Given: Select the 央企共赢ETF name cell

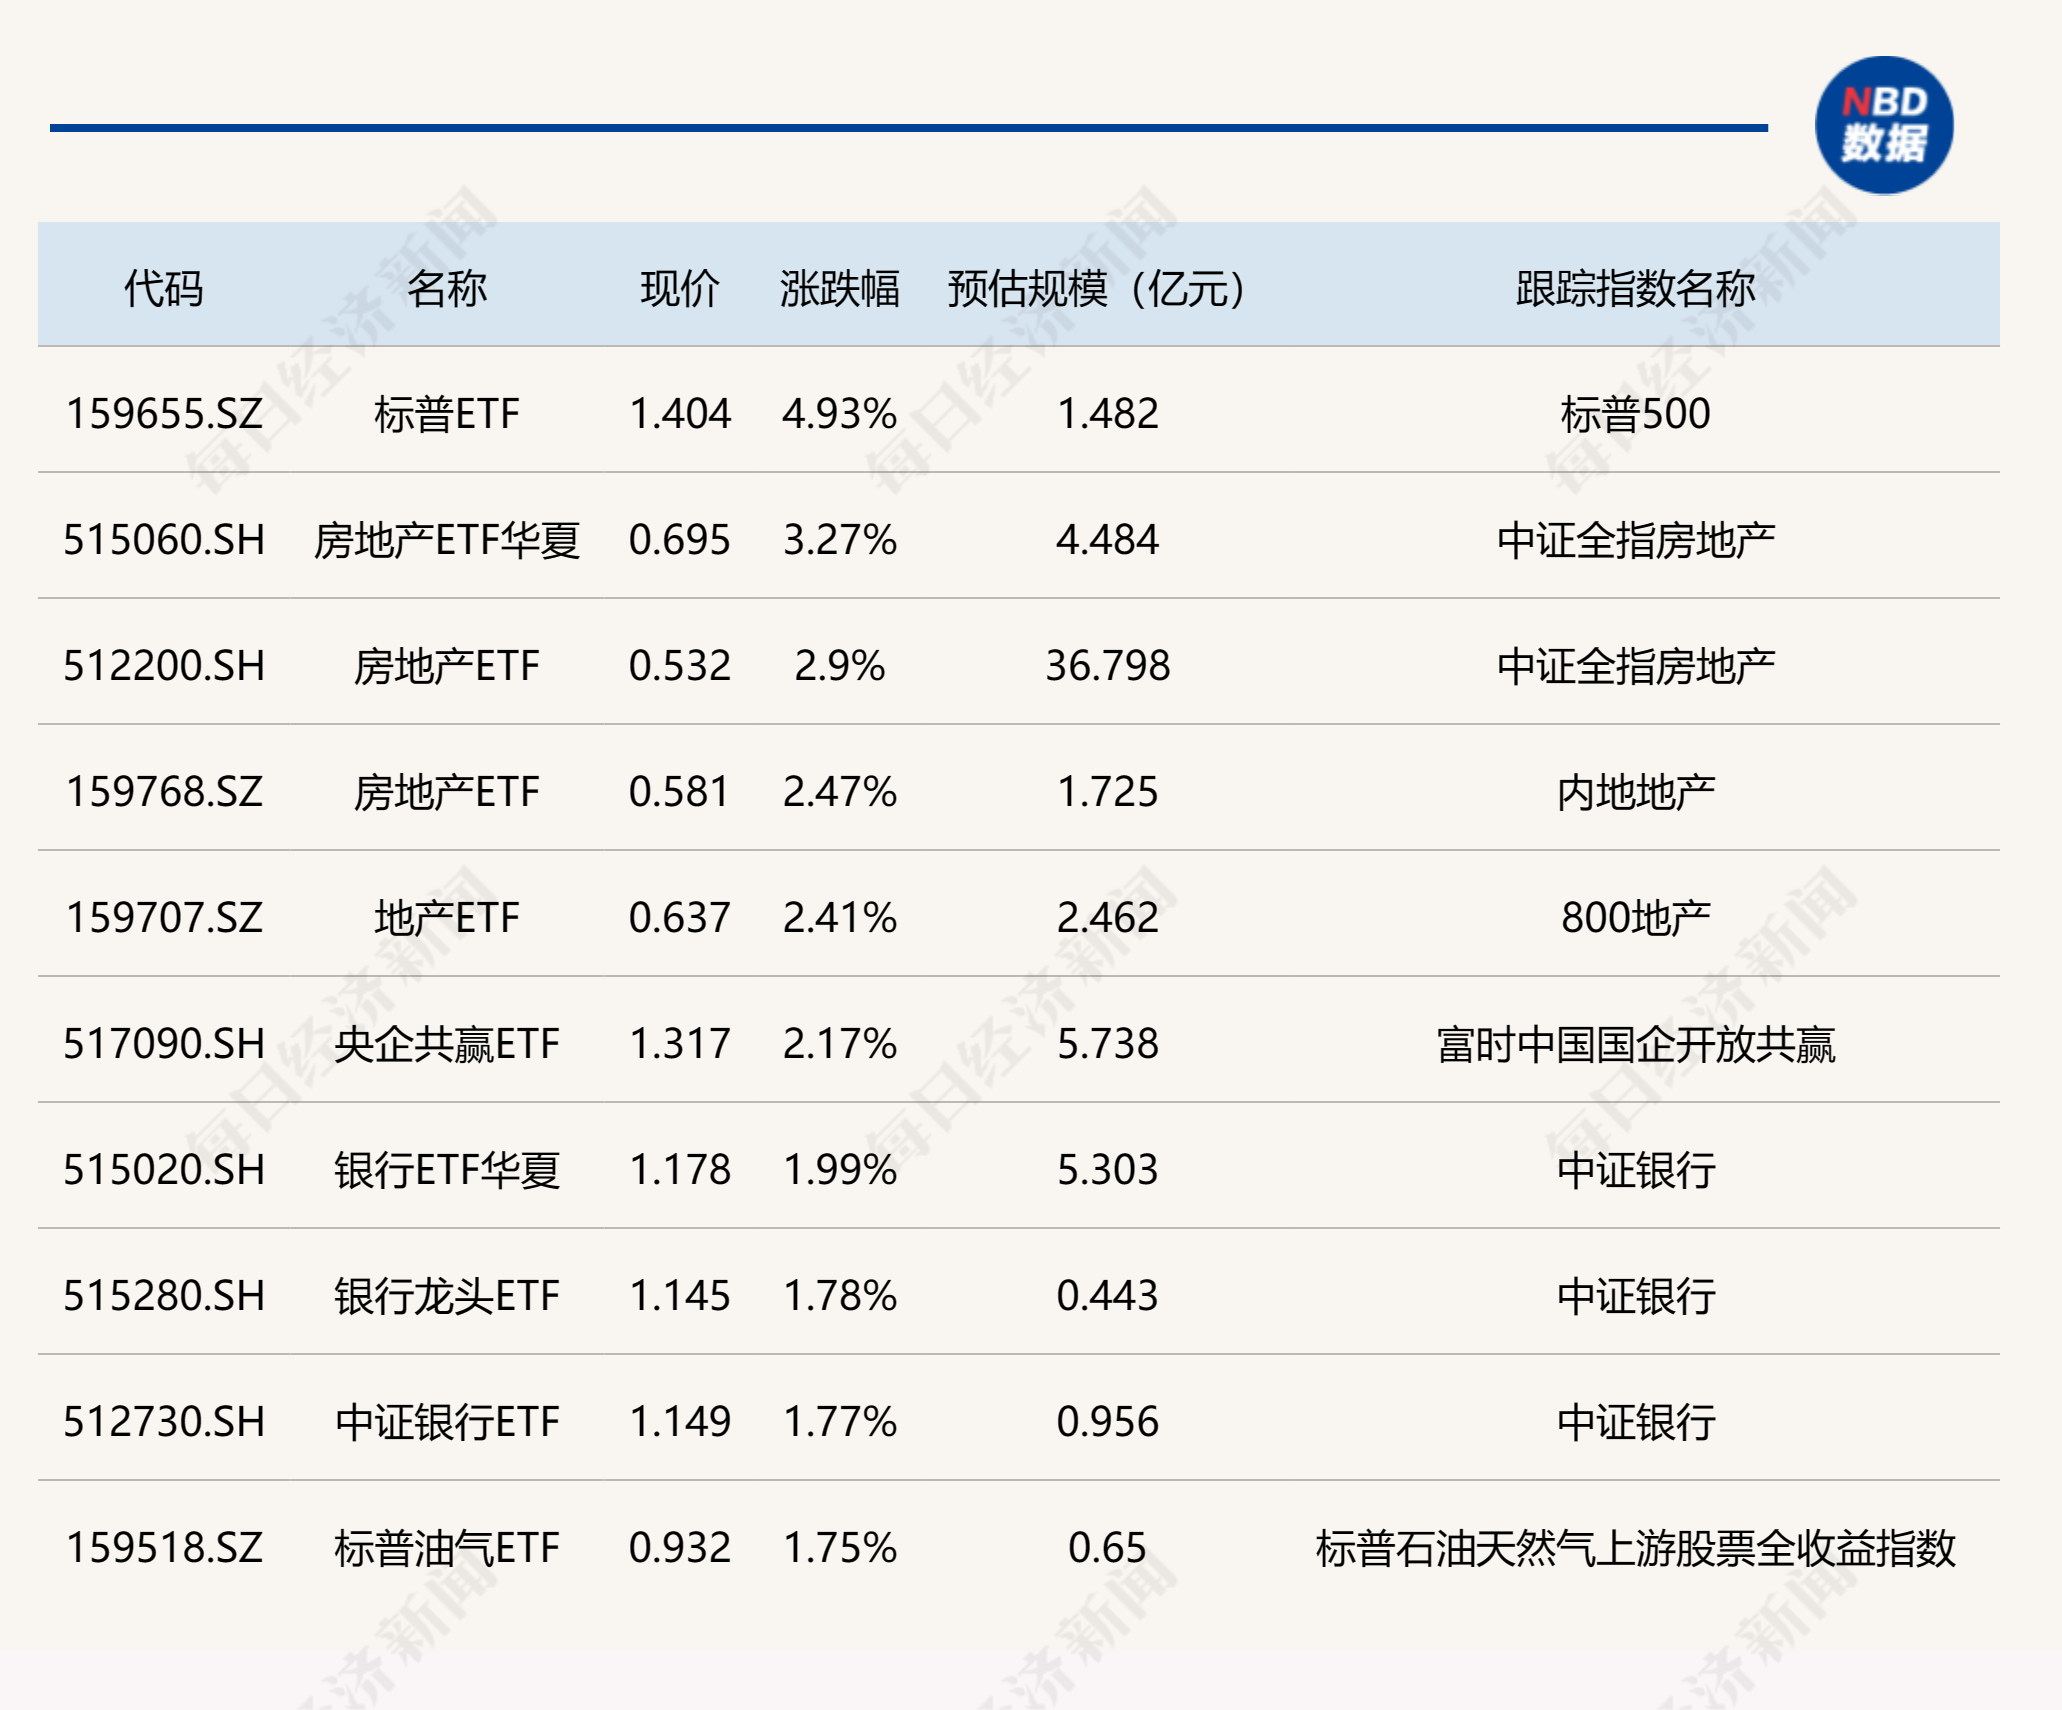Looking at the screenshot, I should [x=447, y=1044].
